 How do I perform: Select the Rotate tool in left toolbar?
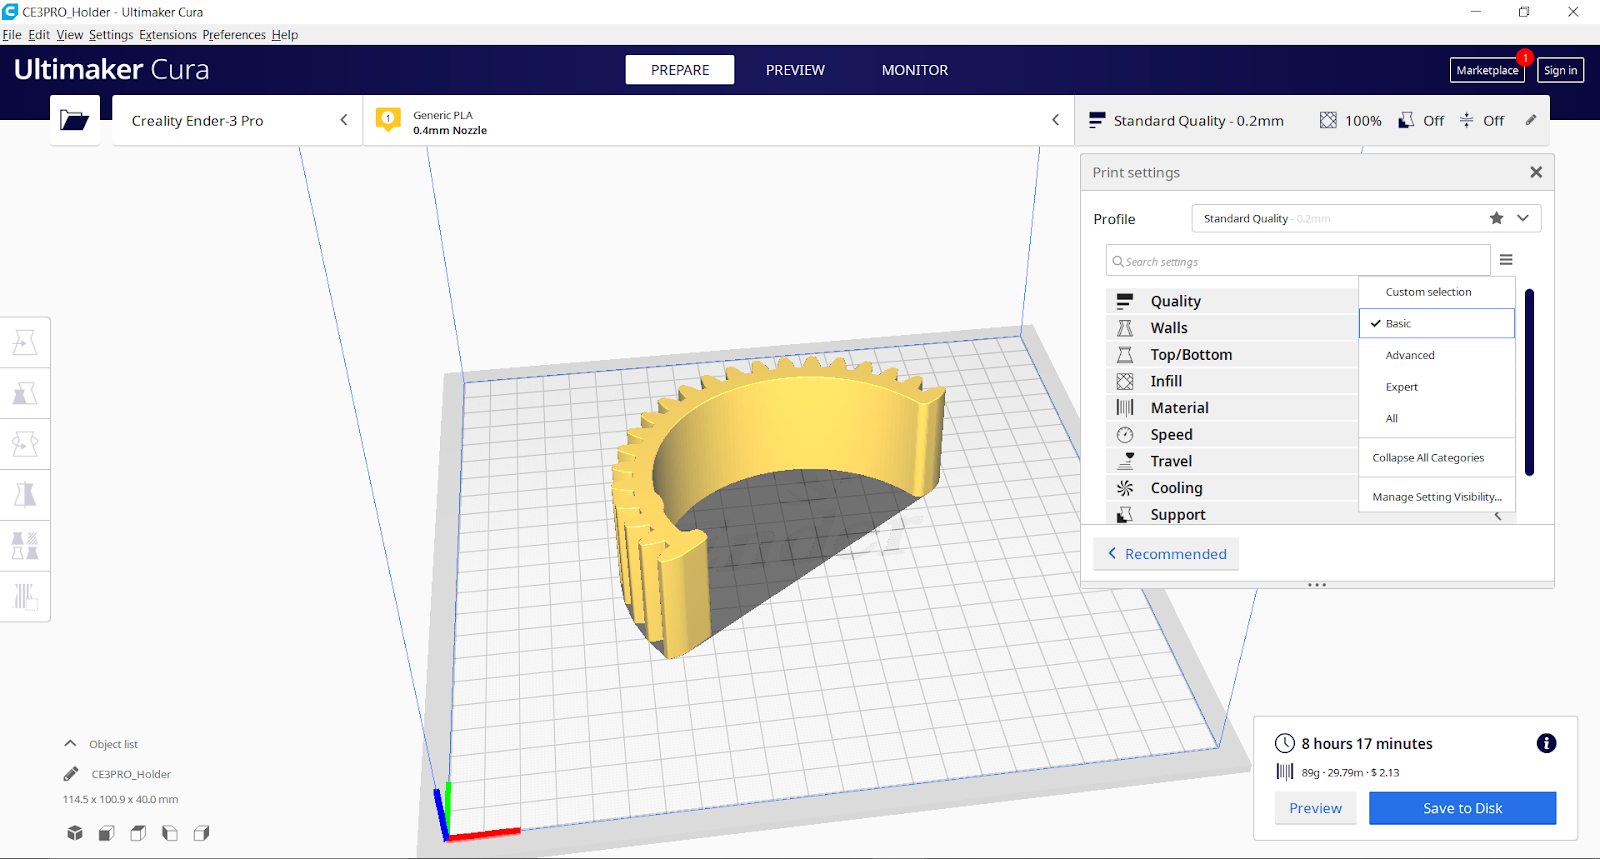click(x=25, y=444)
